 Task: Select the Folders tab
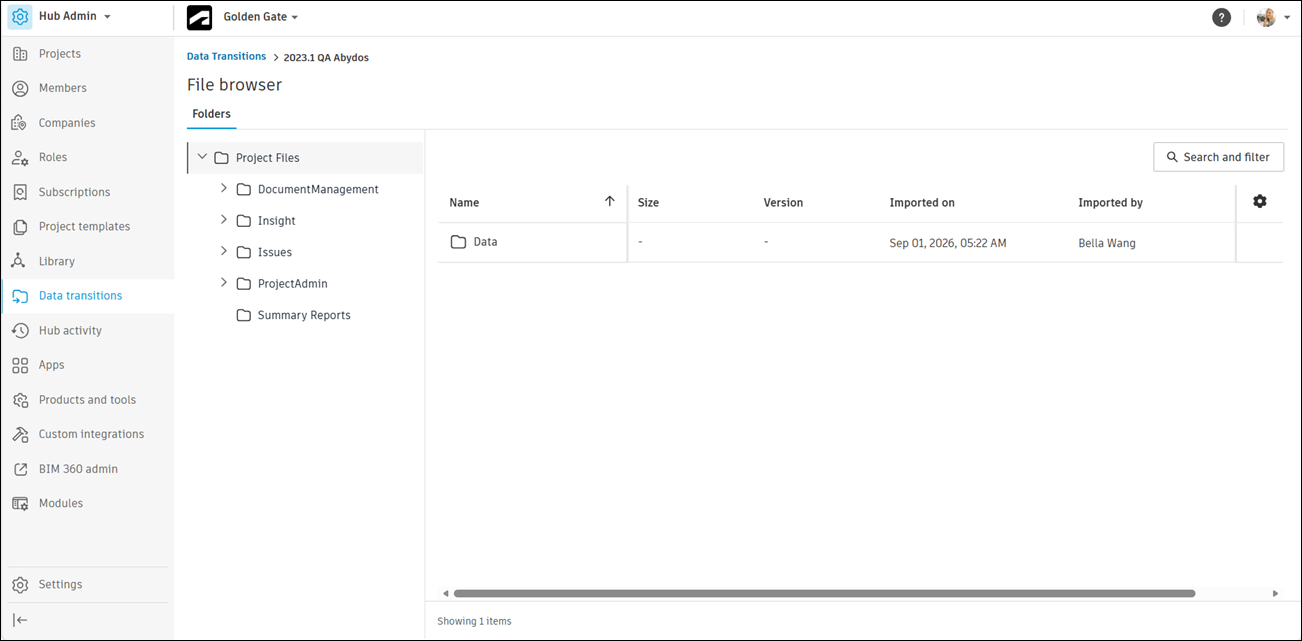(212, 114)
